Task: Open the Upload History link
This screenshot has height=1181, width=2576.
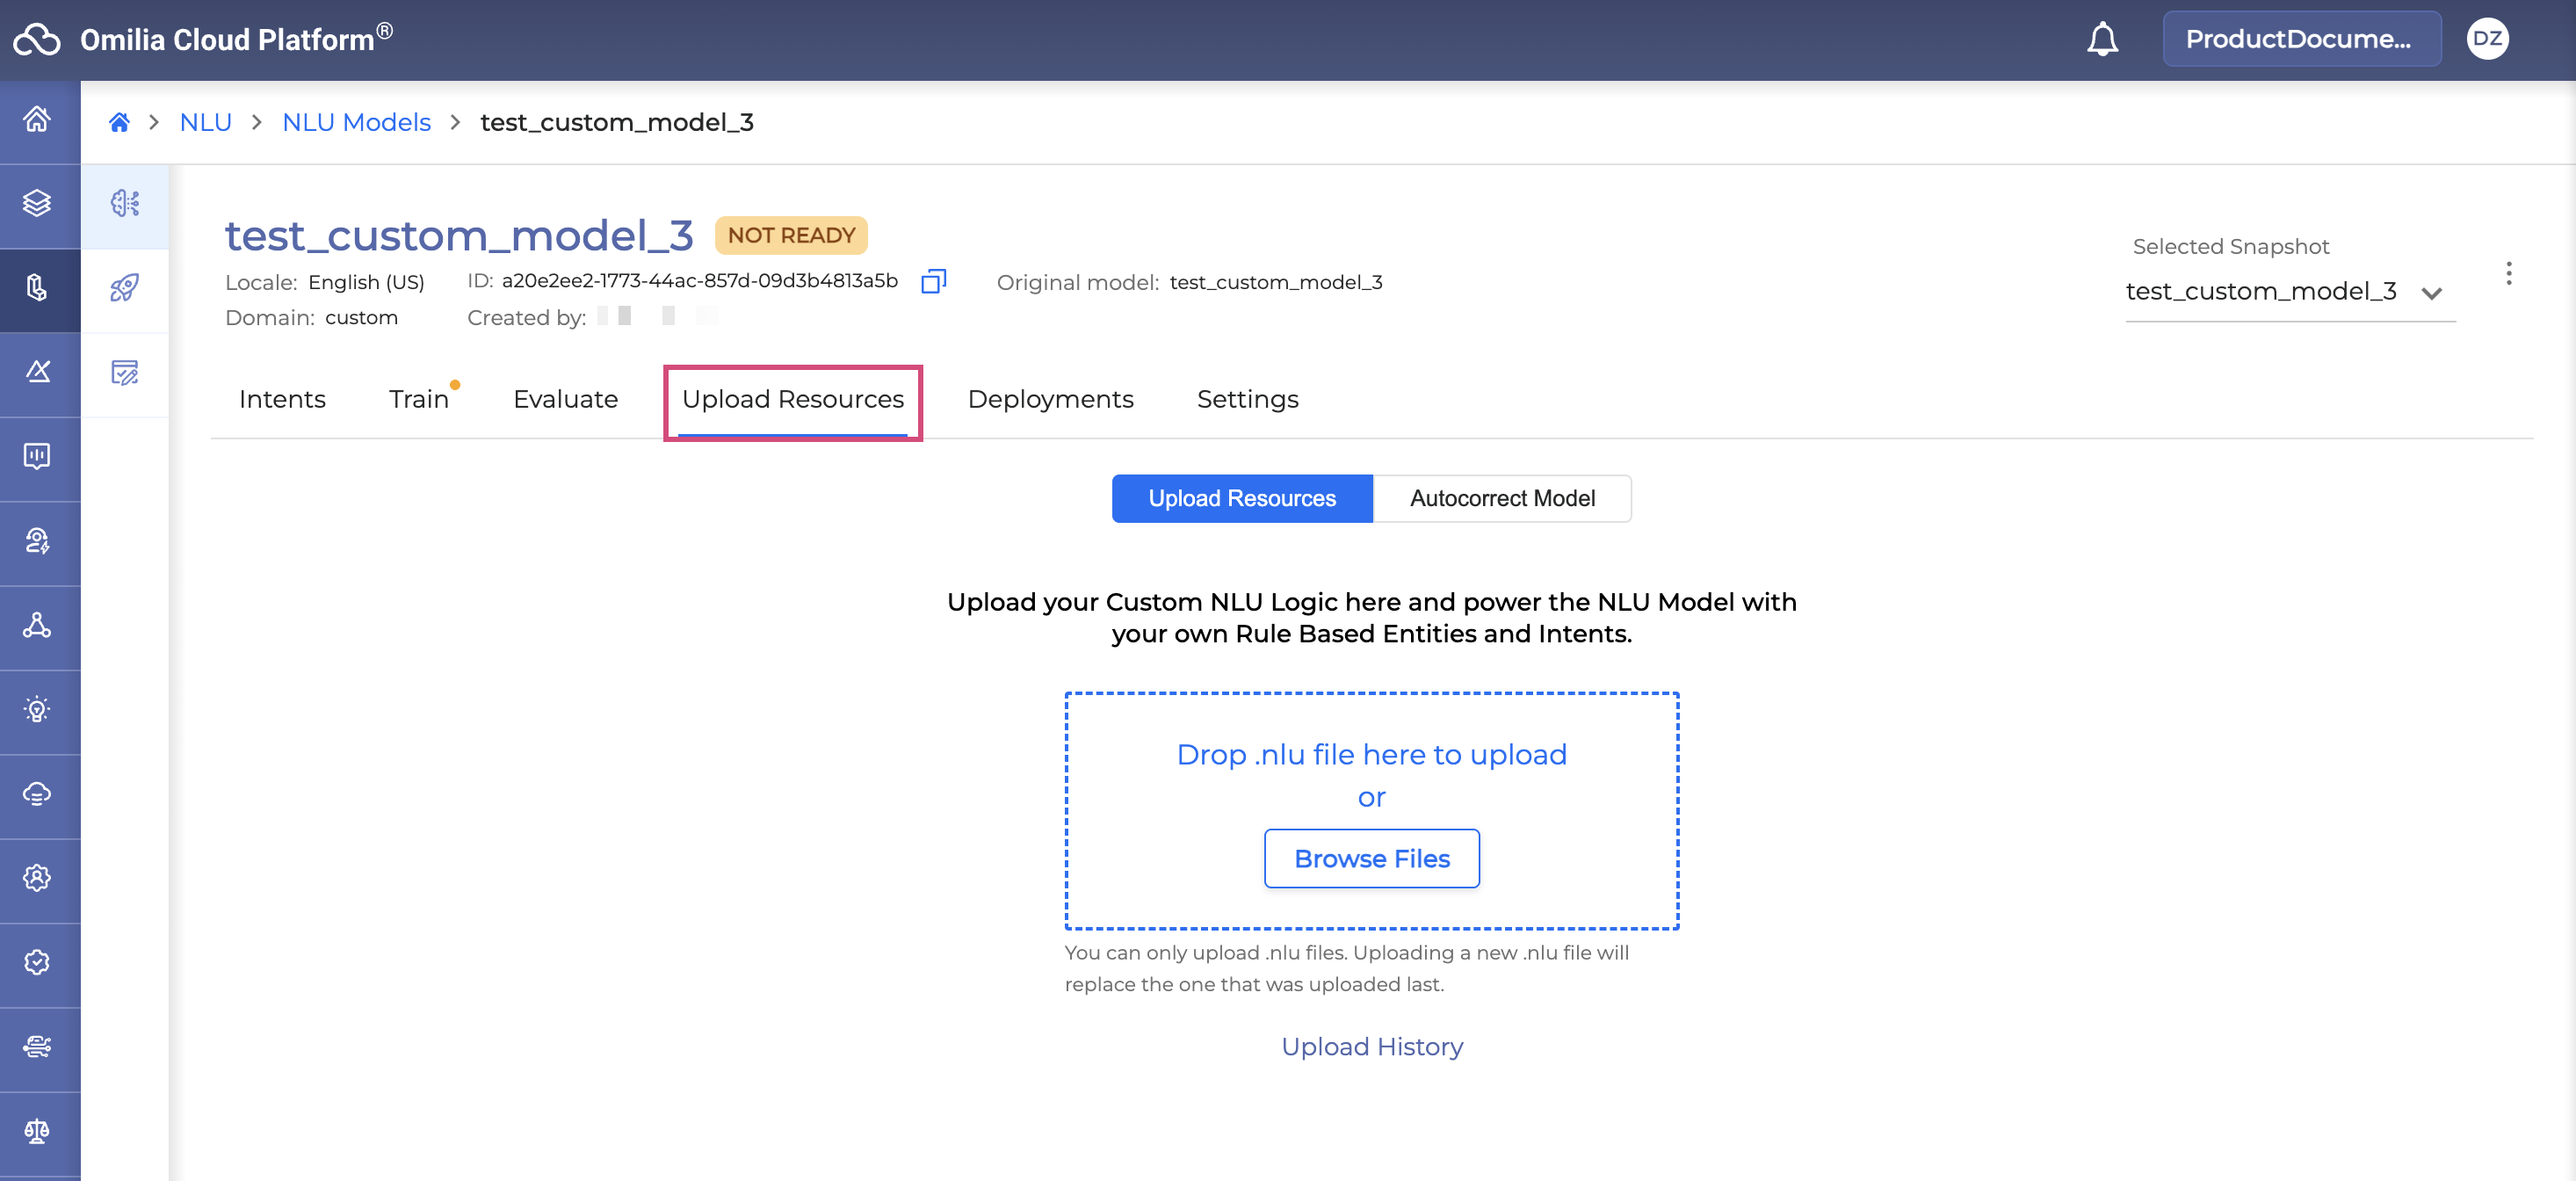Action: point(1371,1046)
